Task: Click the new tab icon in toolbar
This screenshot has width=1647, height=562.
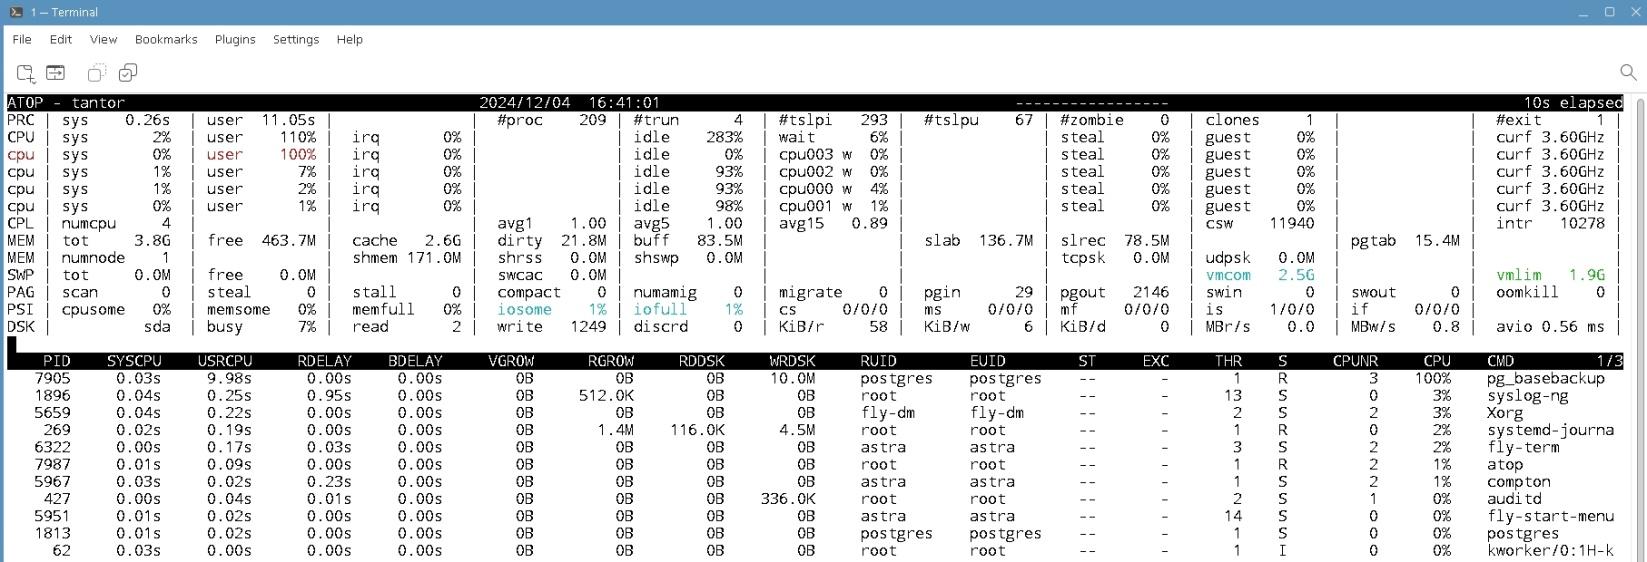Action: point(25,73)
